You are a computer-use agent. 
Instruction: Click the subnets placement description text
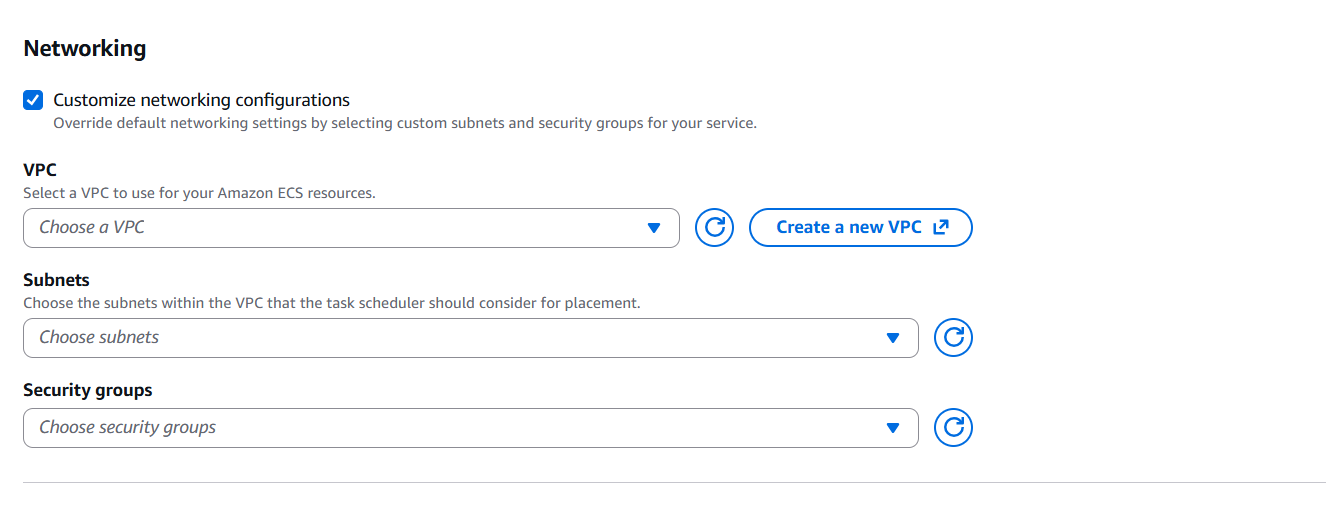click(x=331, y=302)
